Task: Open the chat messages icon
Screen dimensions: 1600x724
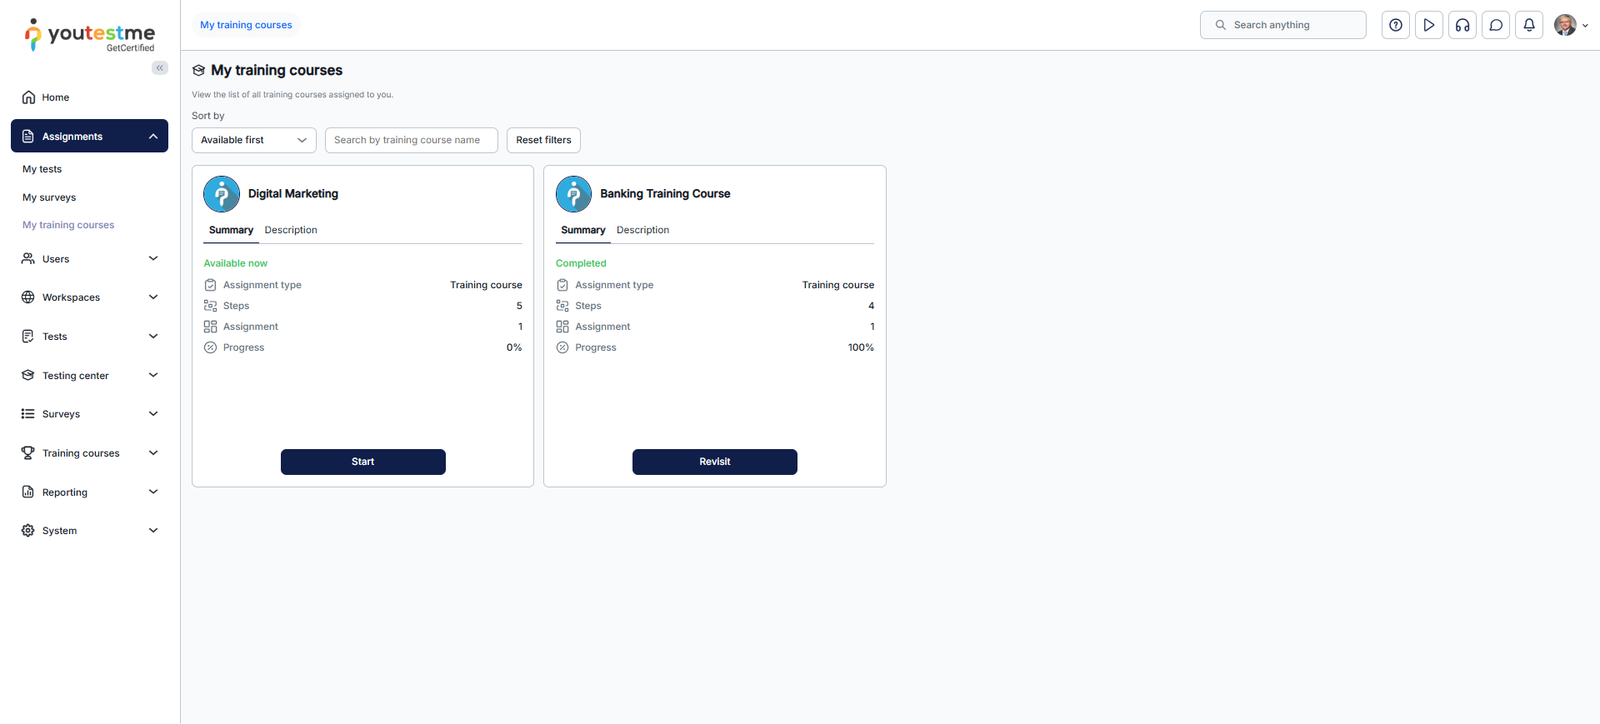Action: (x=1496, y=25)
